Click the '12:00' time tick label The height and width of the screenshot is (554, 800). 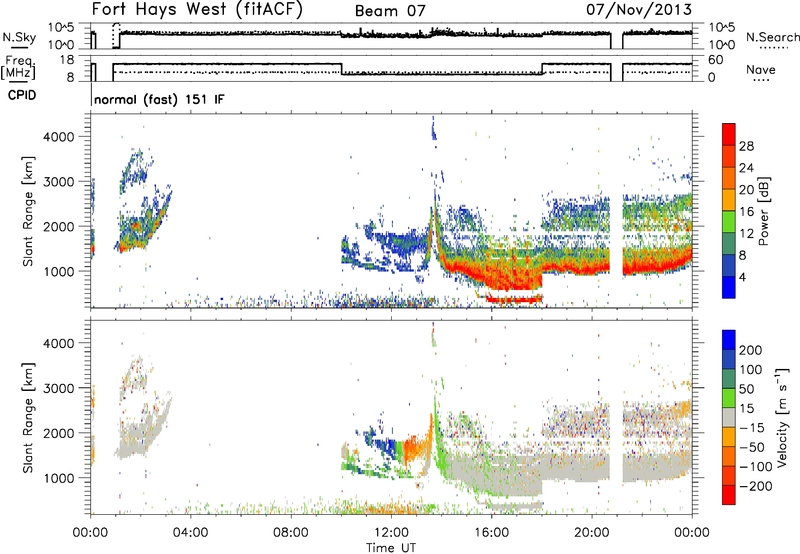[391, 533]
